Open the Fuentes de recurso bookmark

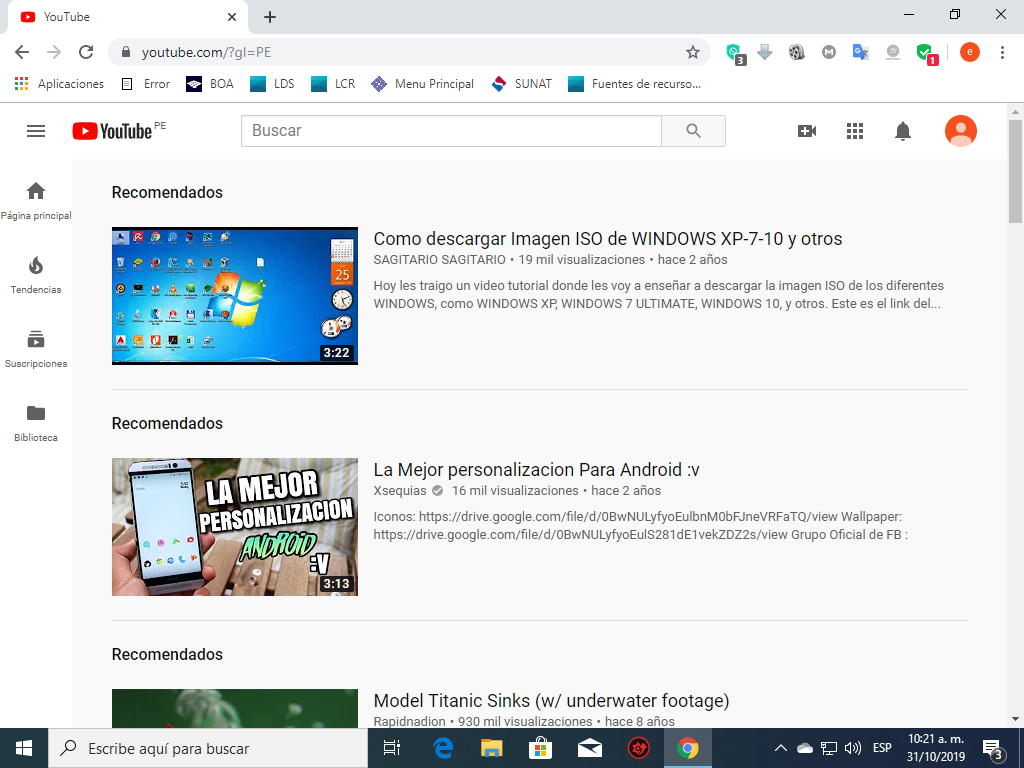tap(634, 84)
